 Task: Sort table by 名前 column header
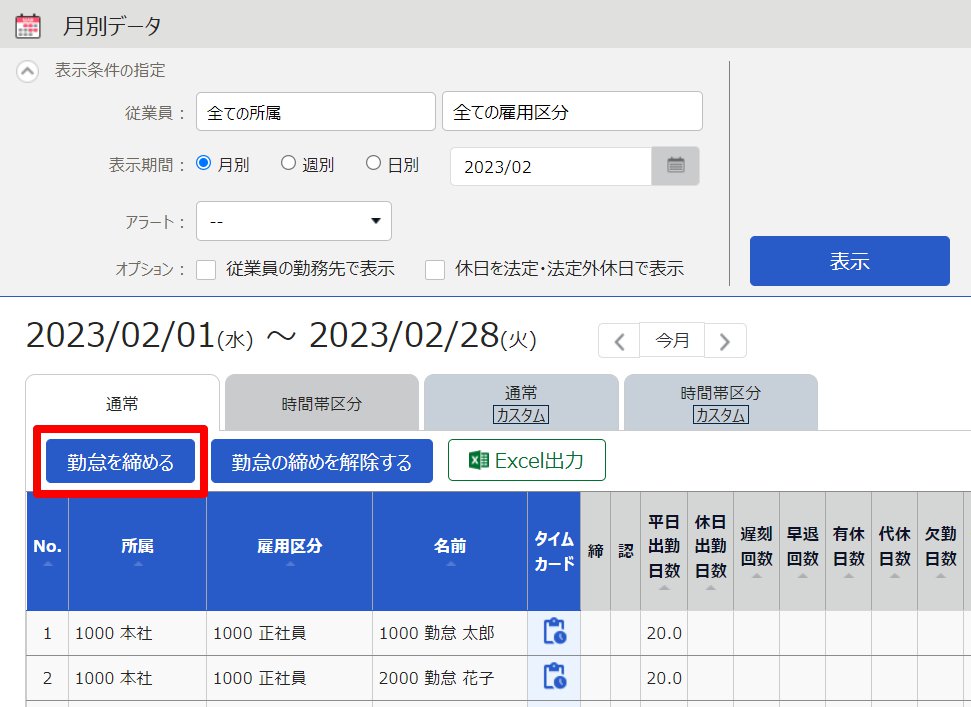[x=450, y=551]
